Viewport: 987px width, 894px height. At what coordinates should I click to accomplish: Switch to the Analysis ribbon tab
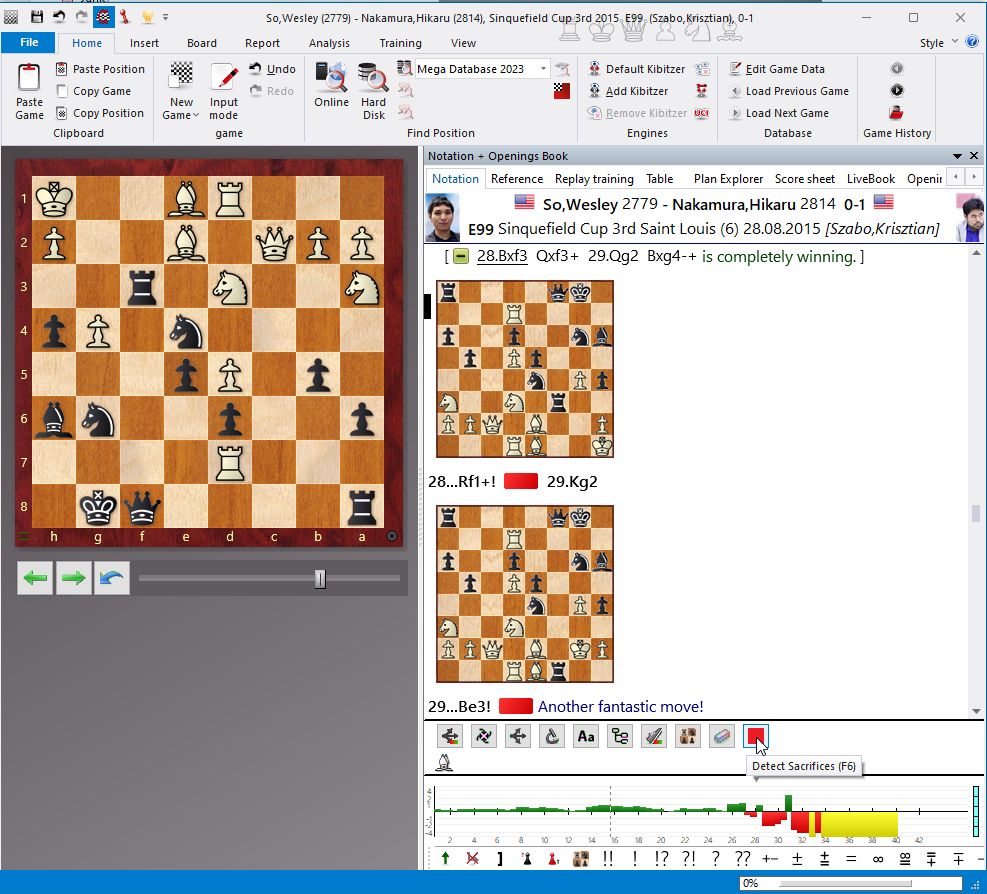point(329,43)
